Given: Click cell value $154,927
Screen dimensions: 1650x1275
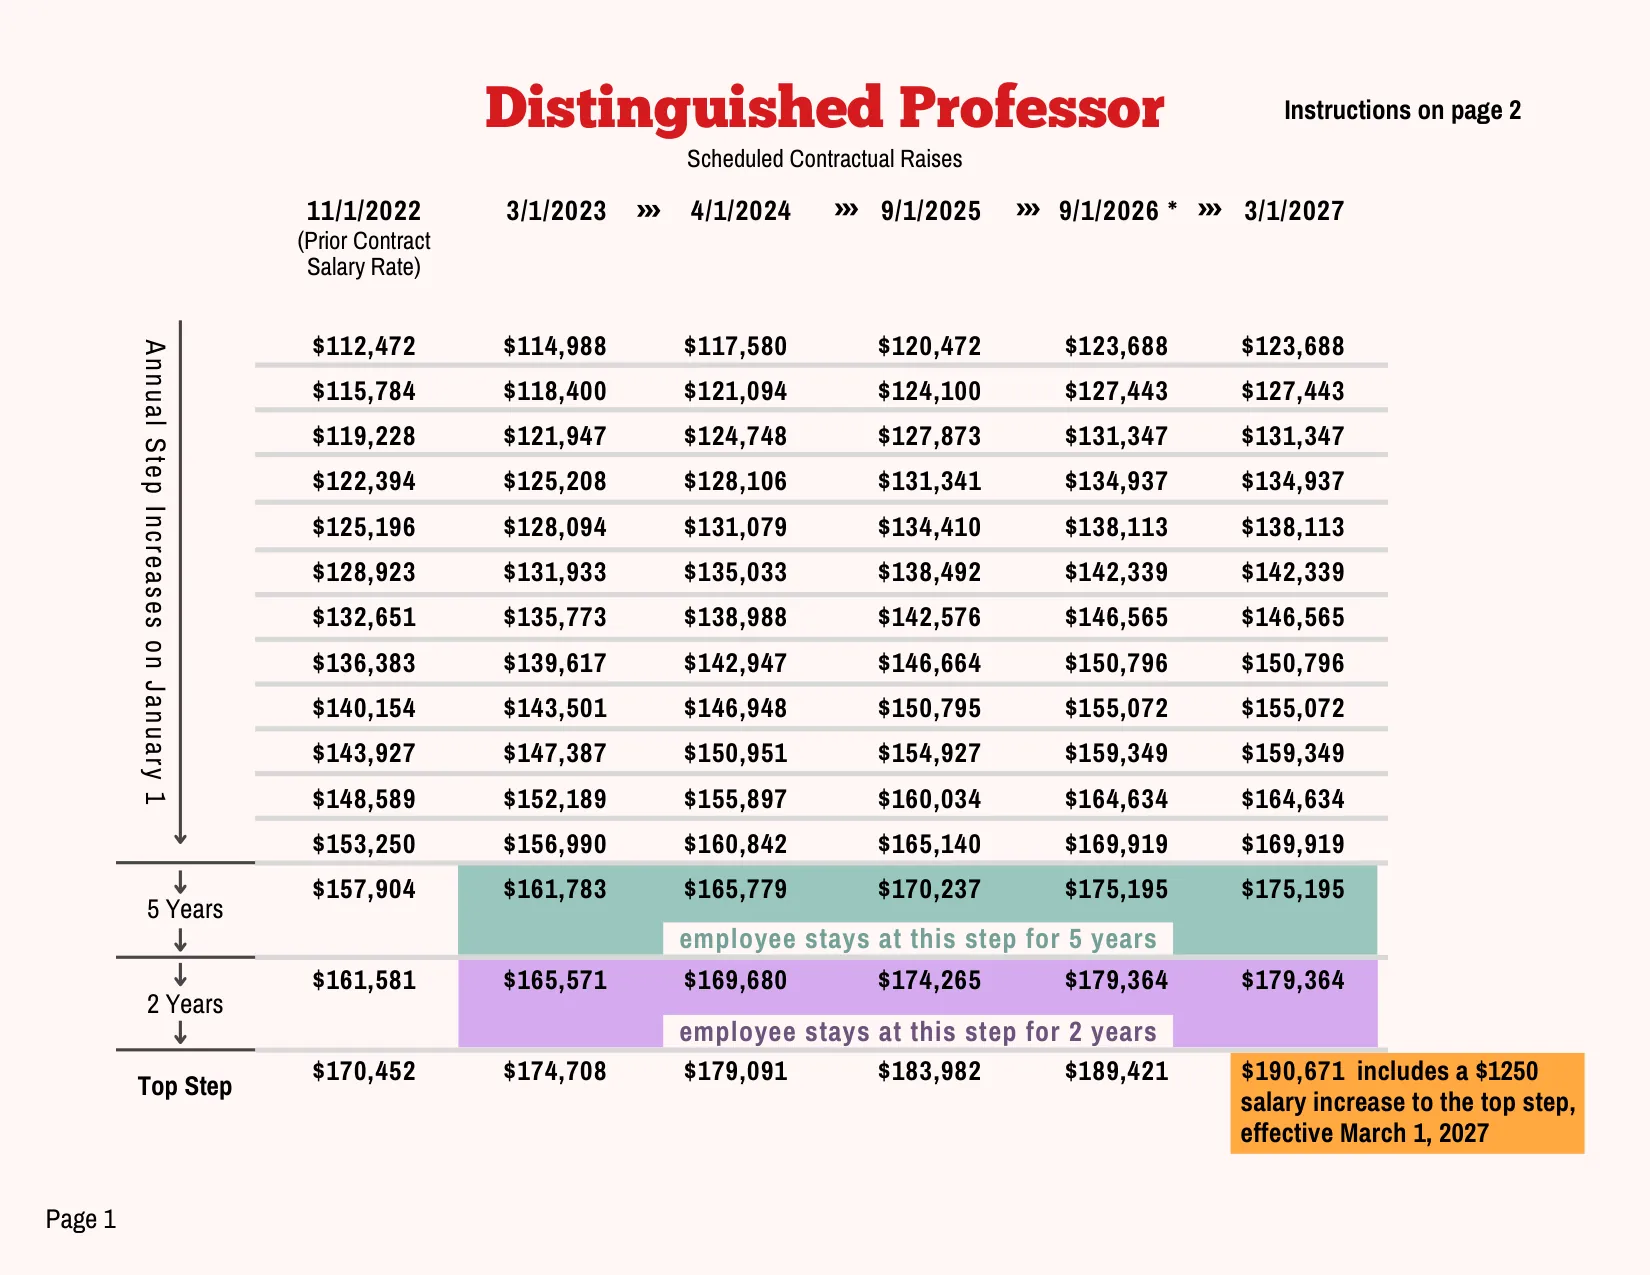Looking at the screenshot, I should click(930, 753).
